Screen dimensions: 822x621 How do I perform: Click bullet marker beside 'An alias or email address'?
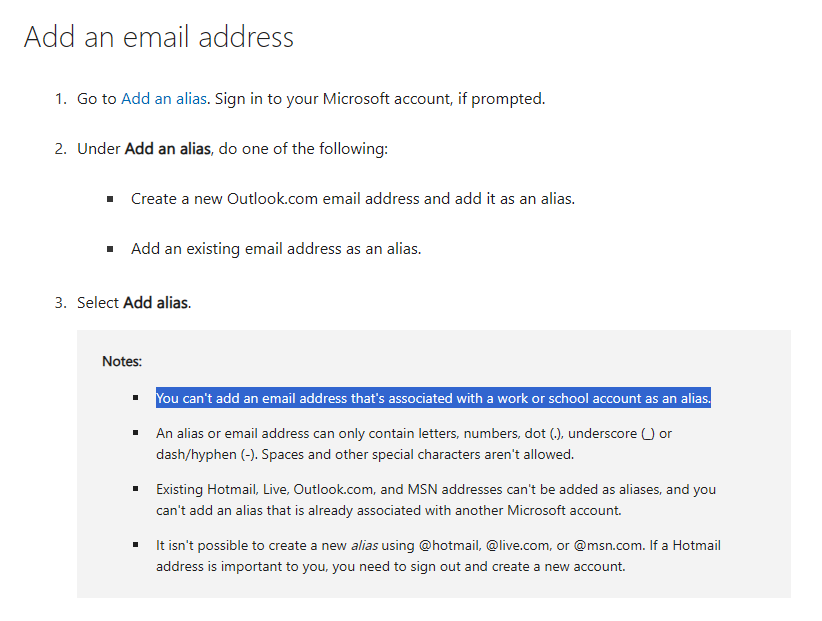point(136,433)
